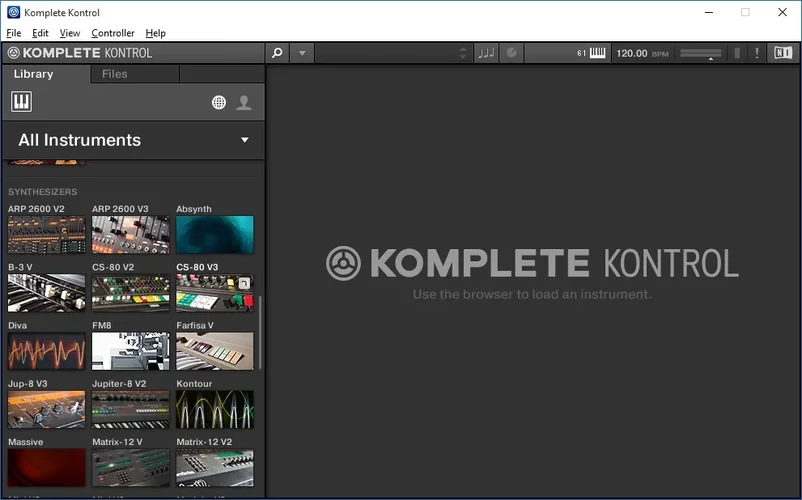Select the Matrix-12 V2 thumbnail
802x500 pixels.
tap(215, 467)
